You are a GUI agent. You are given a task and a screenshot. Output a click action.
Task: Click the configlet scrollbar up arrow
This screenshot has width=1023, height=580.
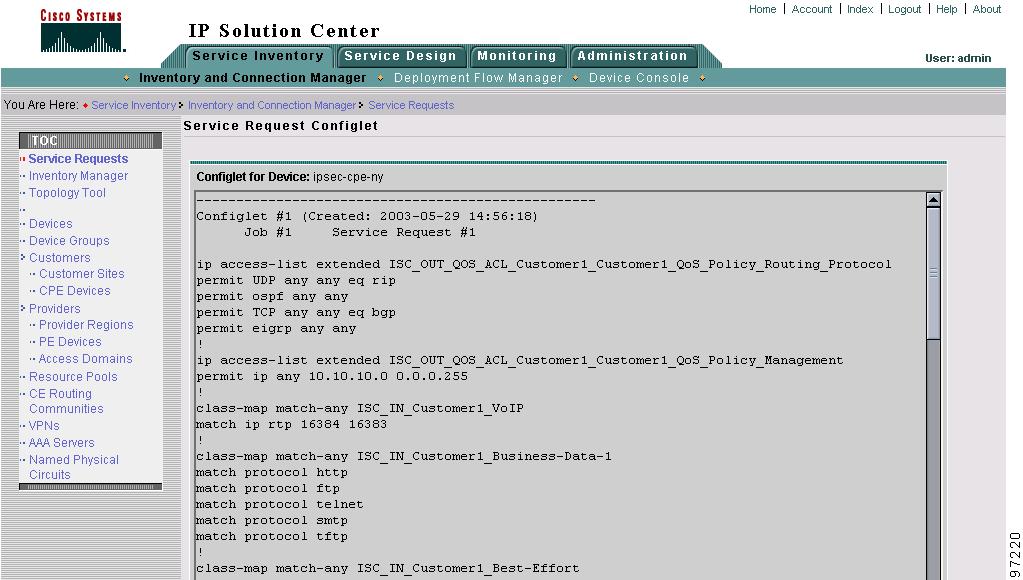(x=933, y=200)
